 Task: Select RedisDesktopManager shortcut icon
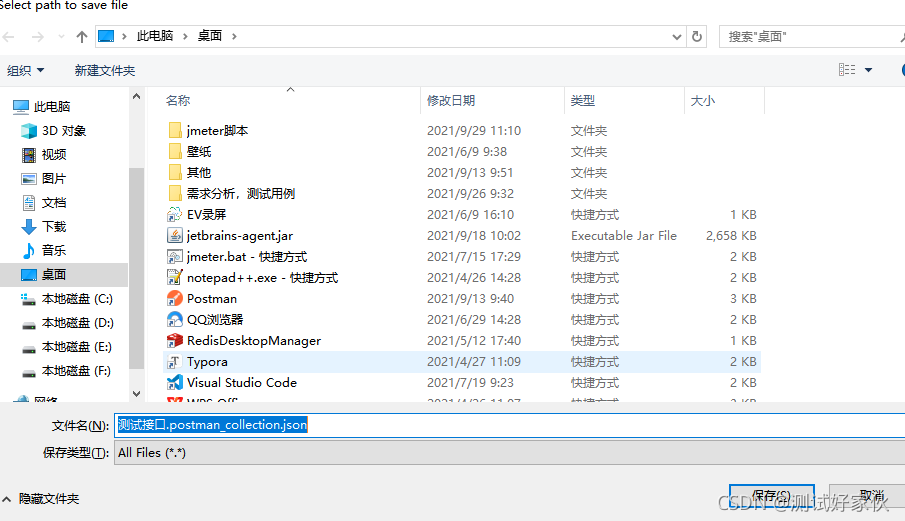point(174,341)
